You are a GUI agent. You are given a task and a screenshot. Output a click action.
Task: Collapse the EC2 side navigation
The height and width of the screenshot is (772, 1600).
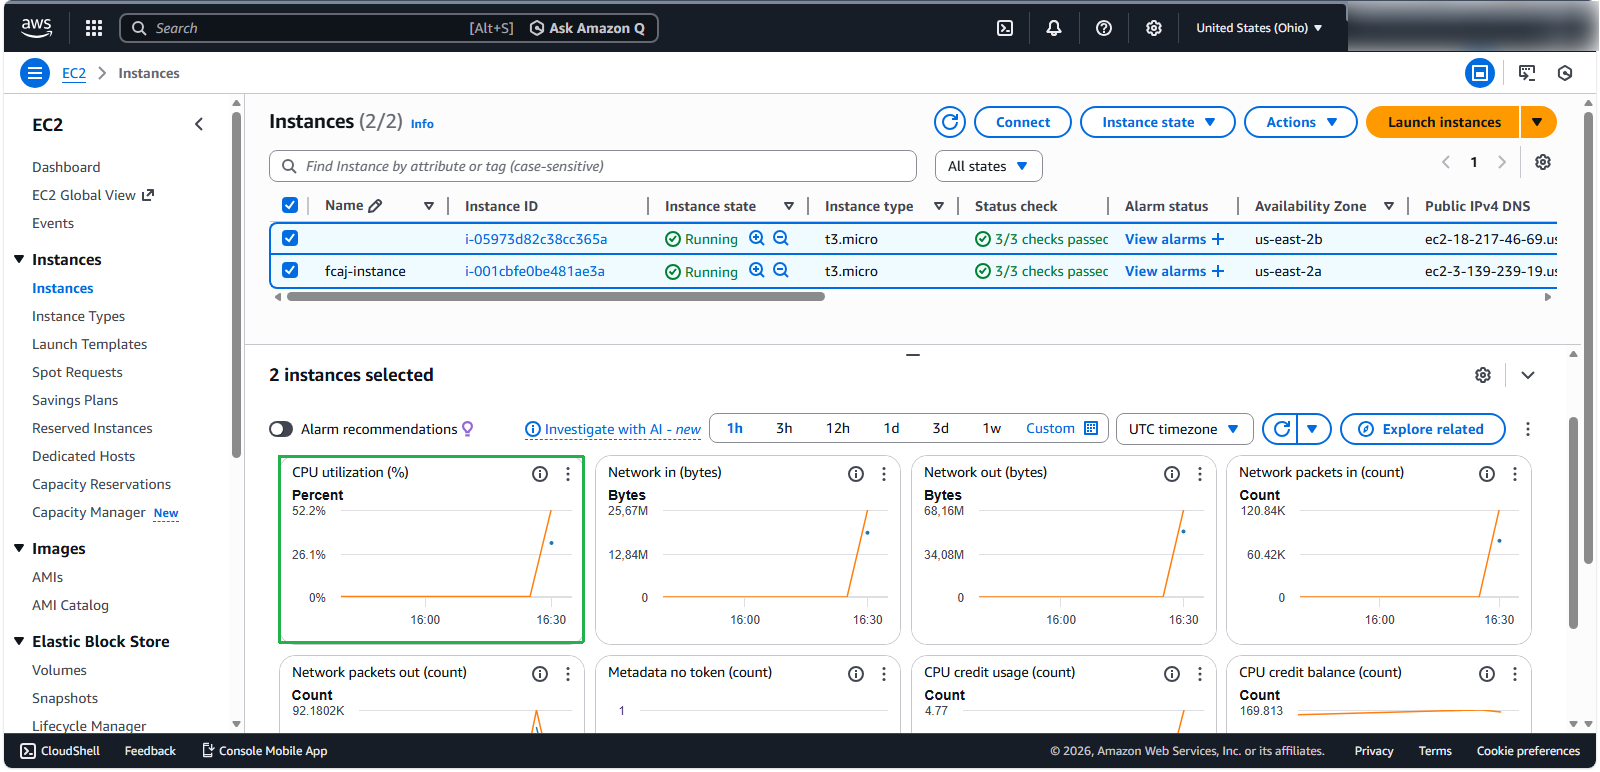199,124
